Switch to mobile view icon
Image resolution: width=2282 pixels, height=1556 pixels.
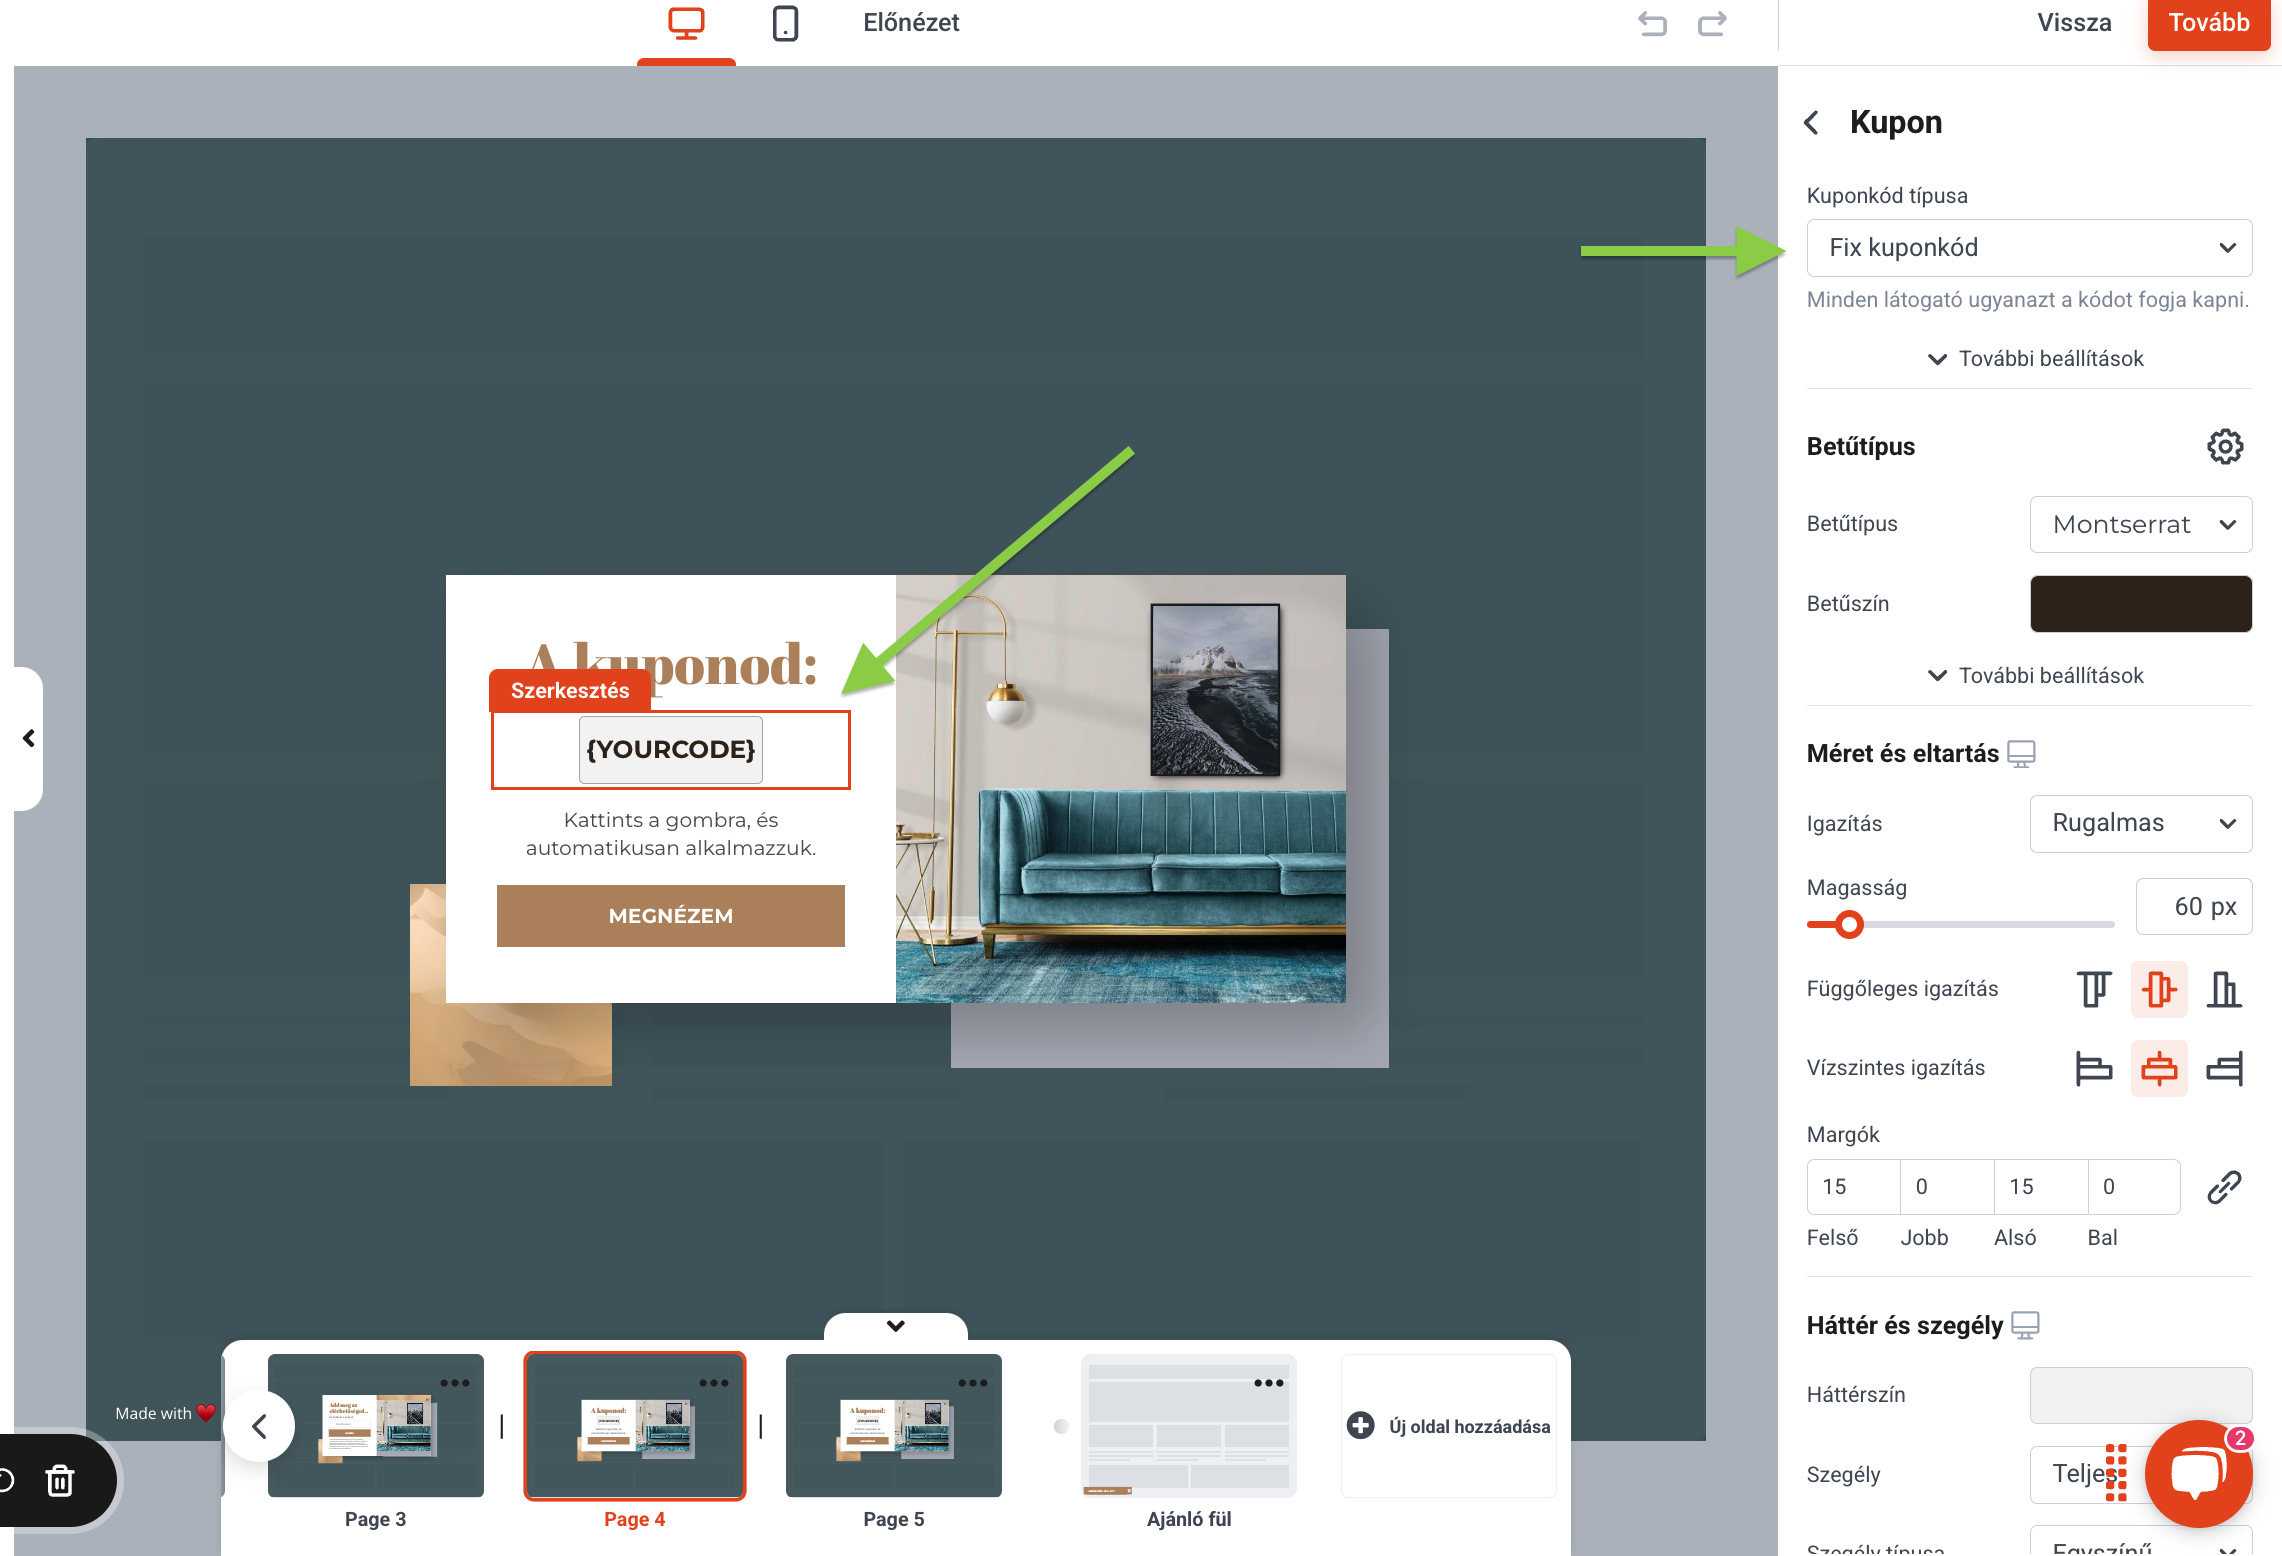coord(785,23)
